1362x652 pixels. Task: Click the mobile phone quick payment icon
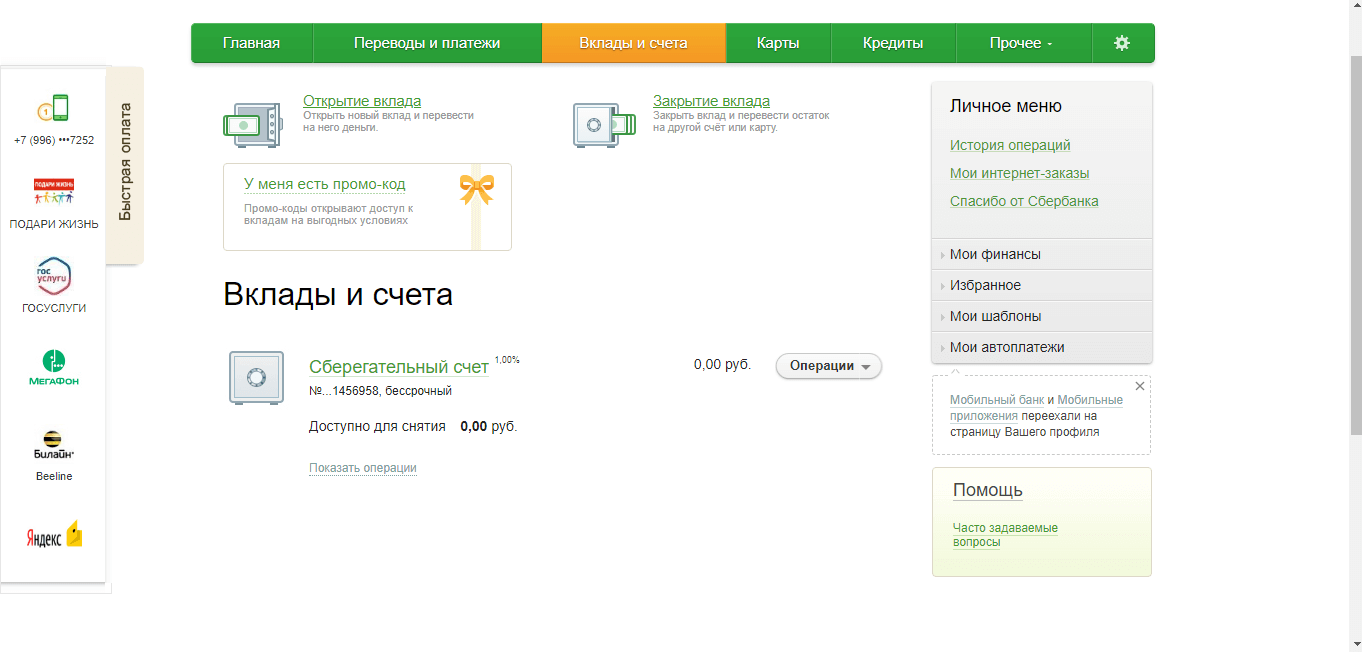pos(54,108)
